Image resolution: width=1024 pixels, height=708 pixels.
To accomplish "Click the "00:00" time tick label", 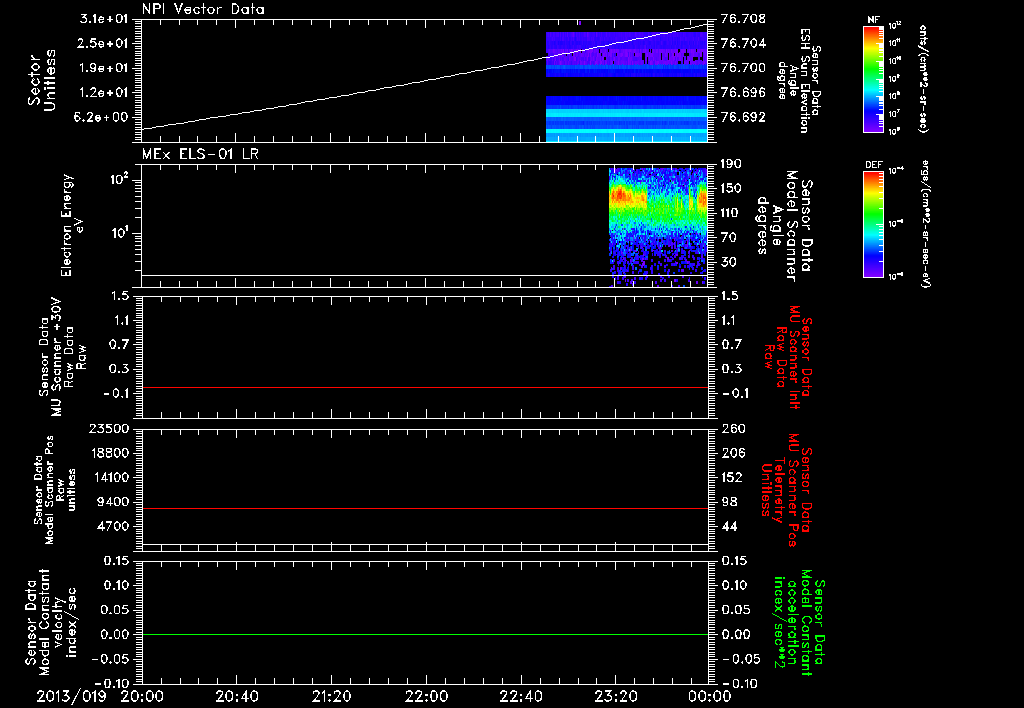I will (710, 696).
